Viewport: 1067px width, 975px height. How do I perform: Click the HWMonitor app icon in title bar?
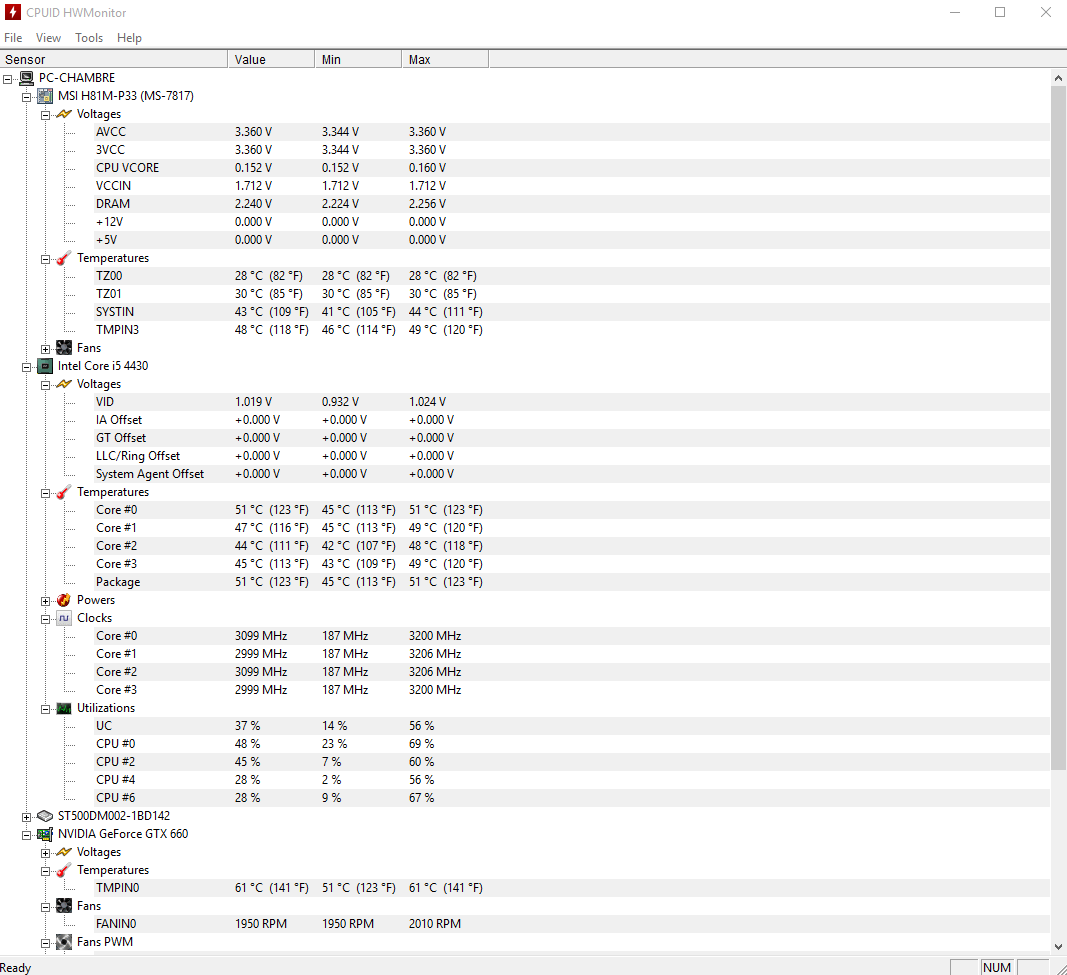[12, 12]
